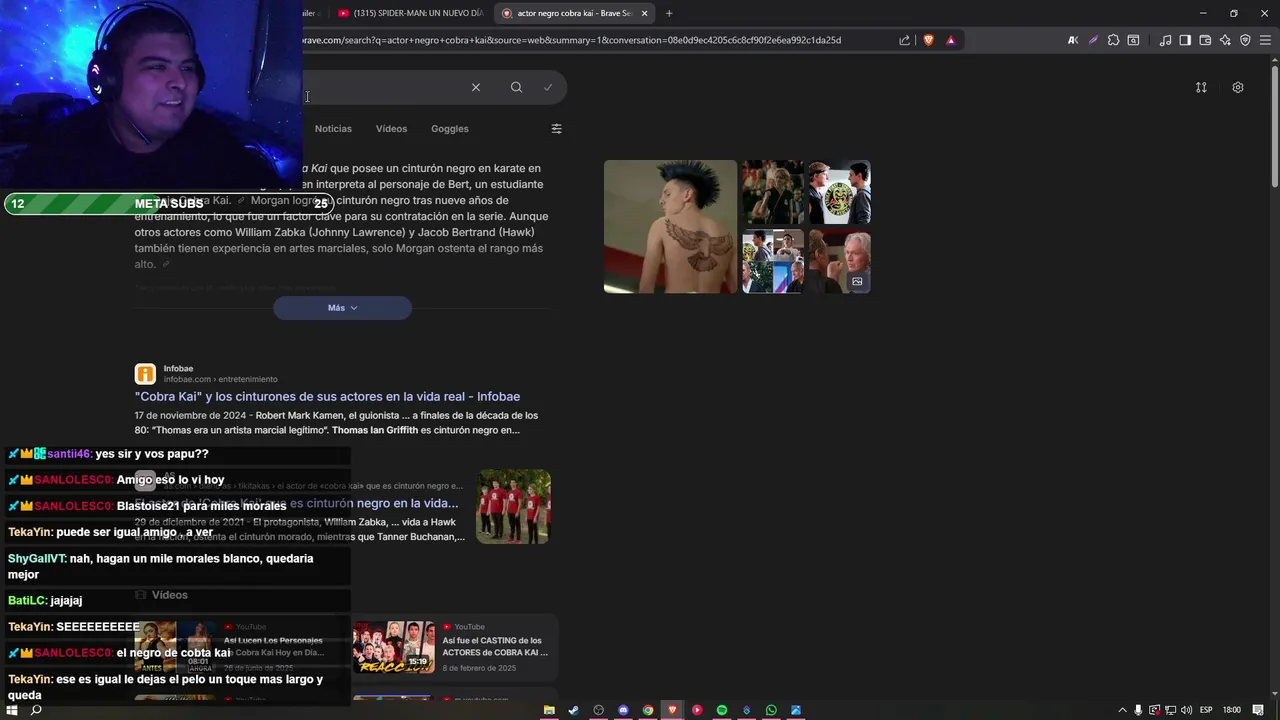Screen dimensions: 1280x720
Task: Click the Windows taskbar search icon
Action: click(36, 710)
